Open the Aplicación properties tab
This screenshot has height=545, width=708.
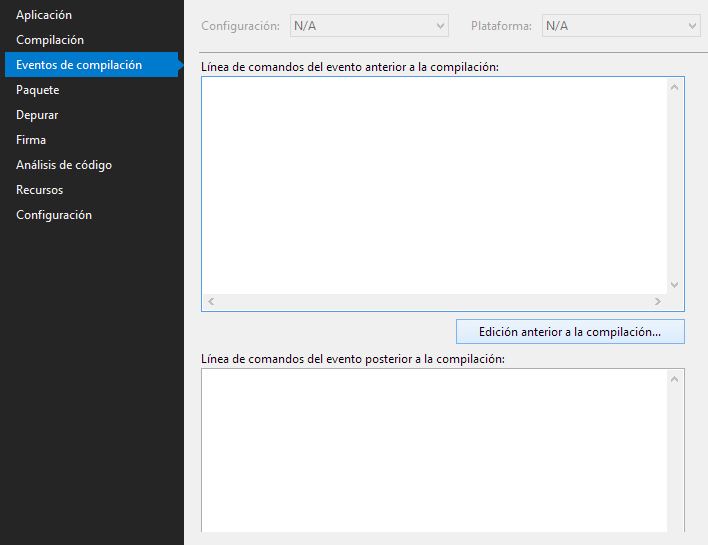pyautogui.click(x=44, y=15)
